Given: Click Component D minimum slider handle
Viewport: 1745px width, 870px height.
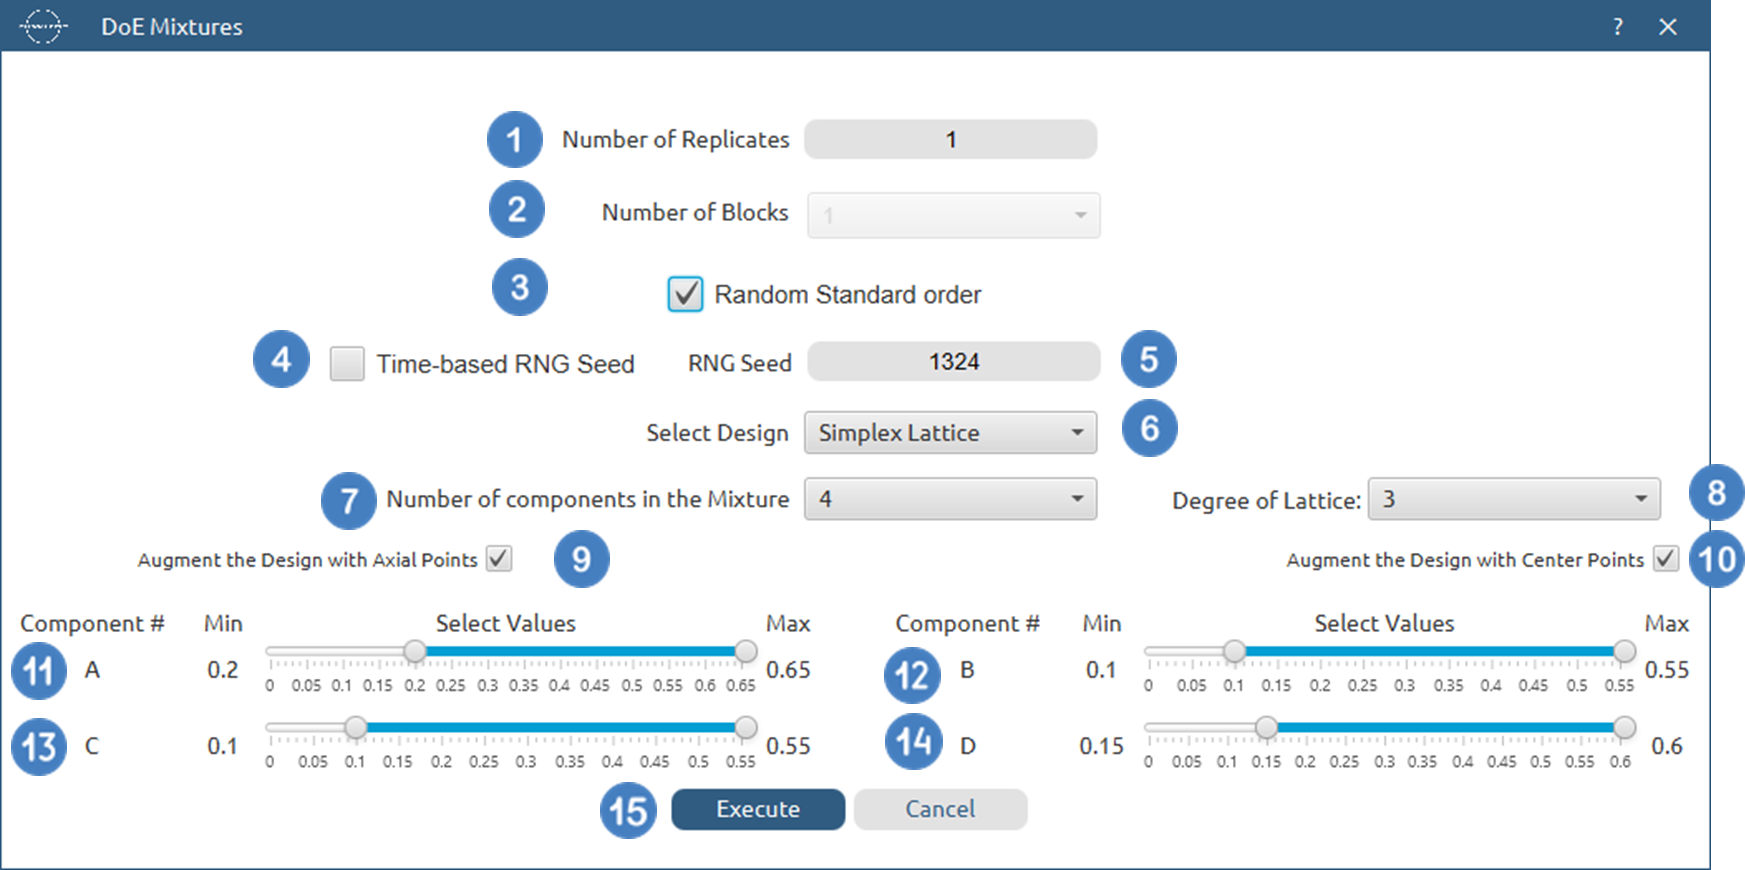Looking at the screenshot, I should 1266,728.
